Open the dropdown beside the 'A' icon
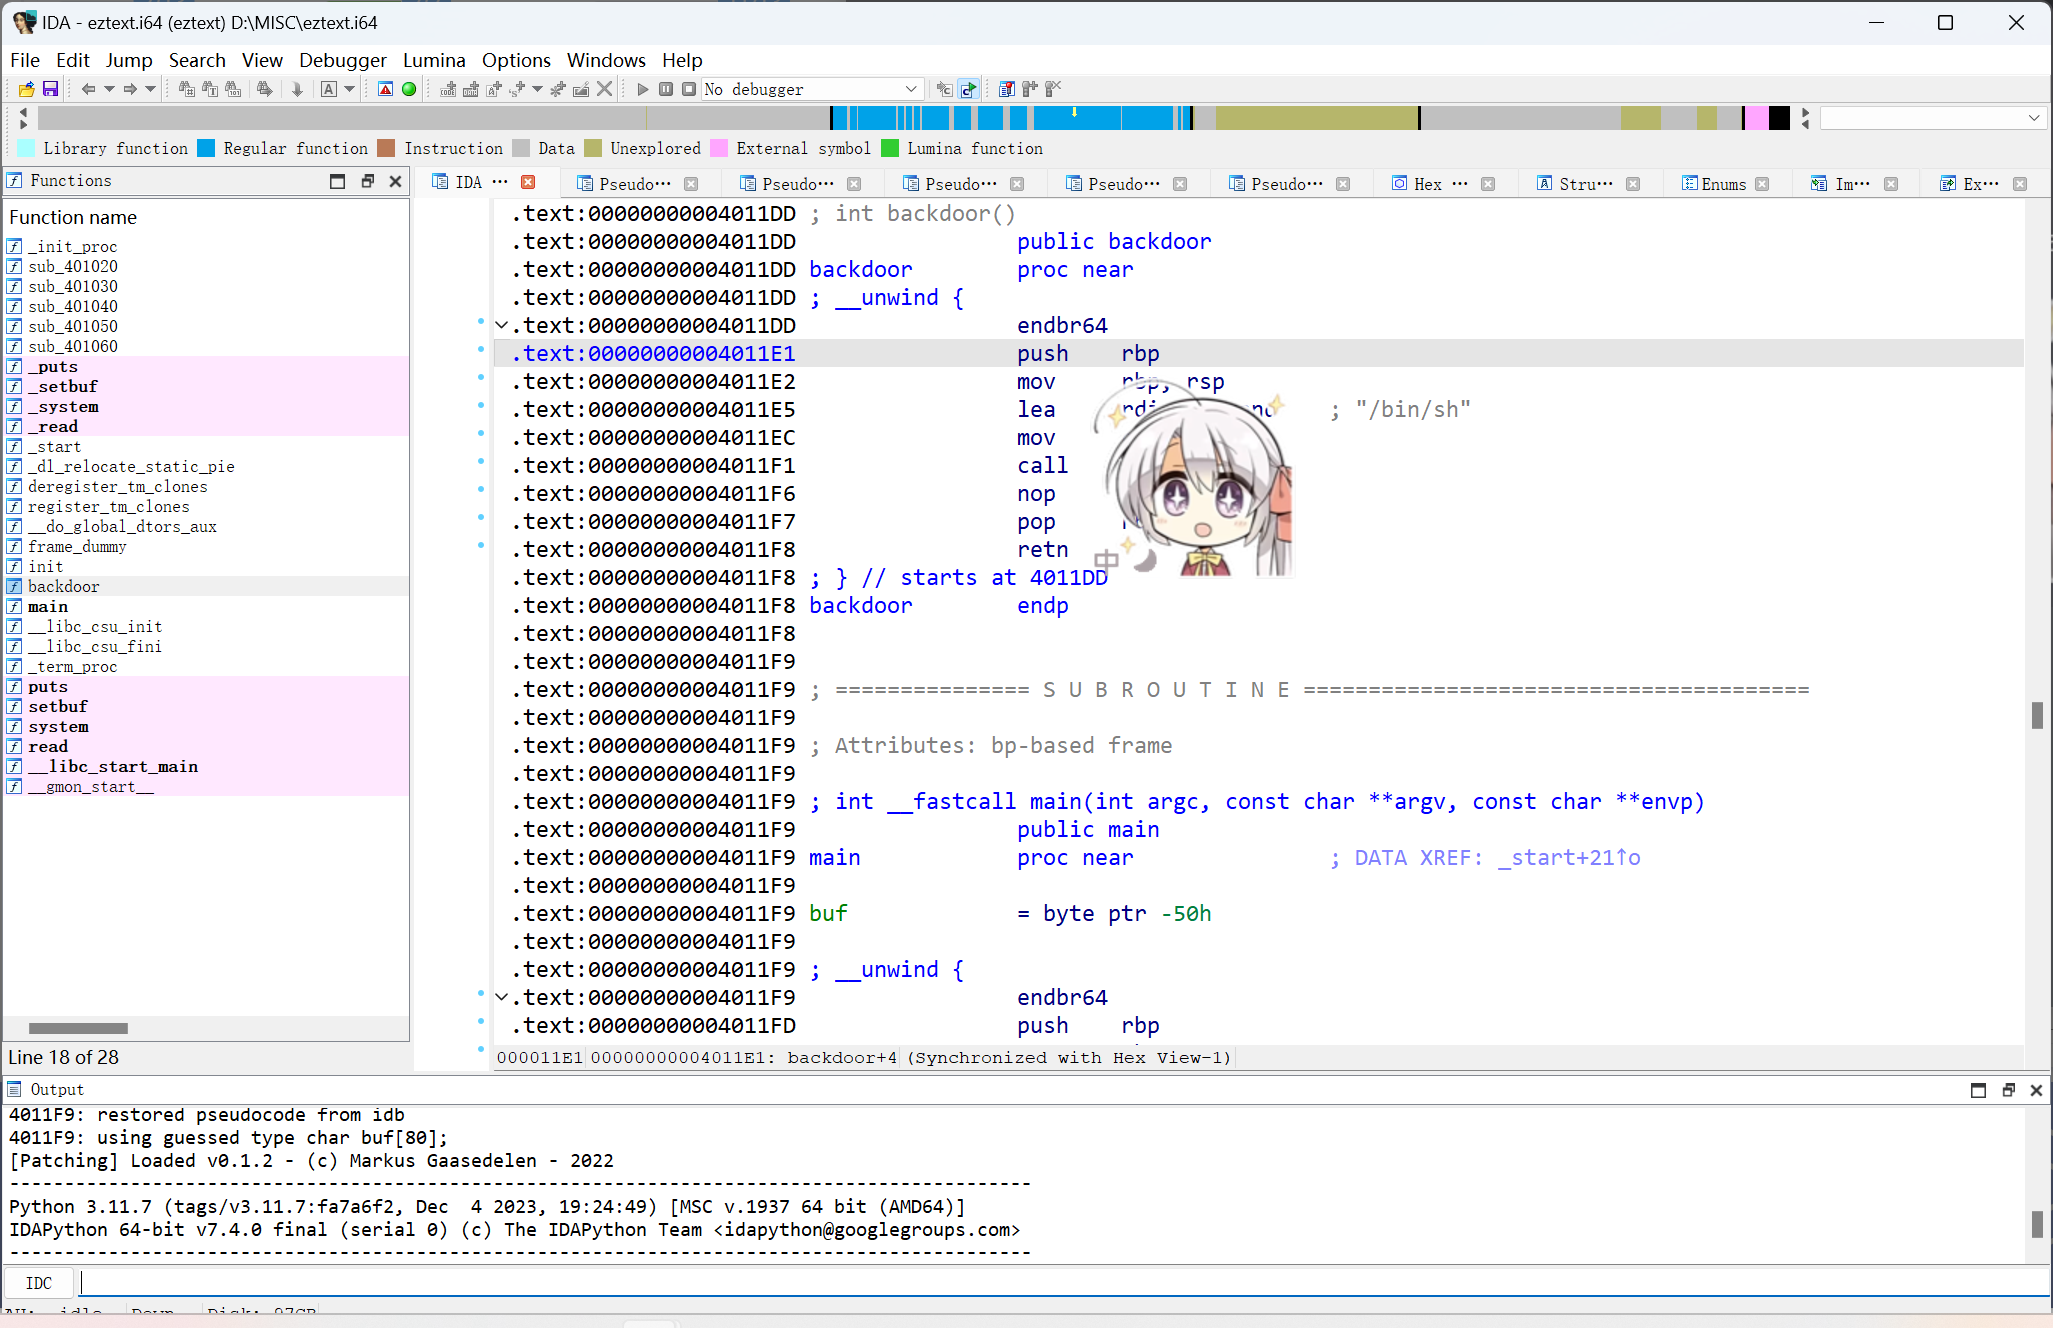 (350, 89)
